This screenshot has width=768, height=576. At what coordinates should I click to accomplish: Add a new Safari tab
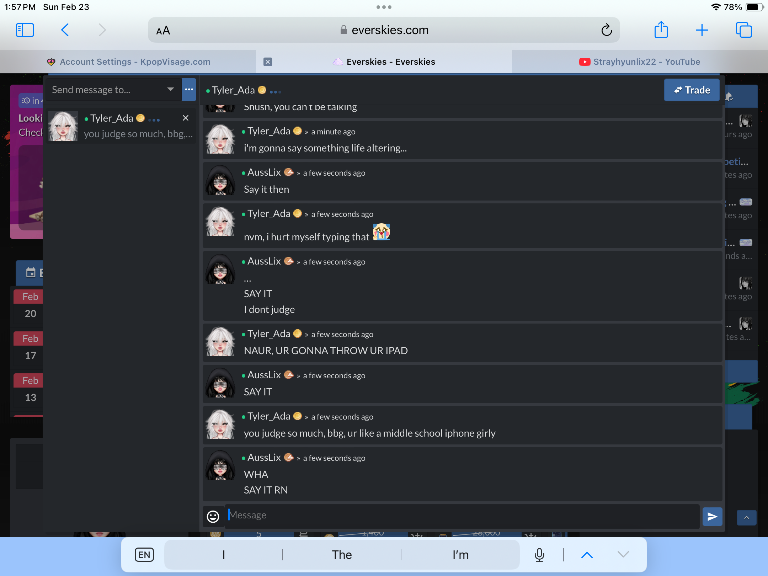click(702, 30)
